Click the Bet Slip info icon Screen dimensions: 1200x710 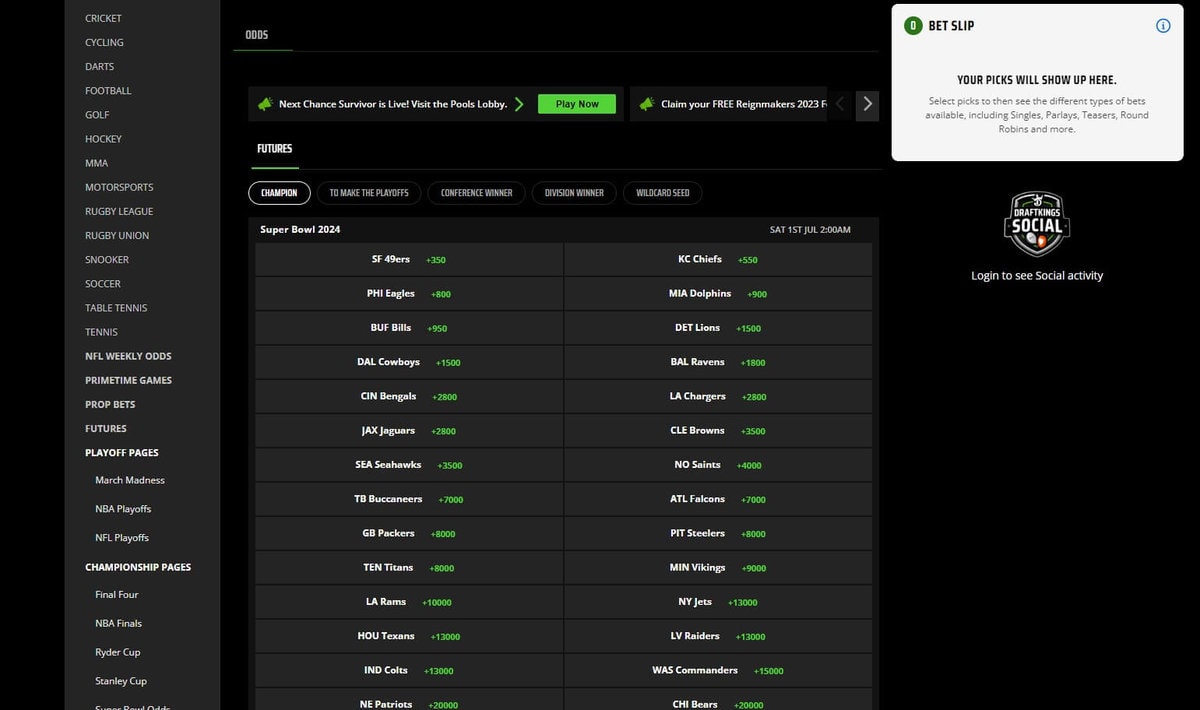[1163, 26]
